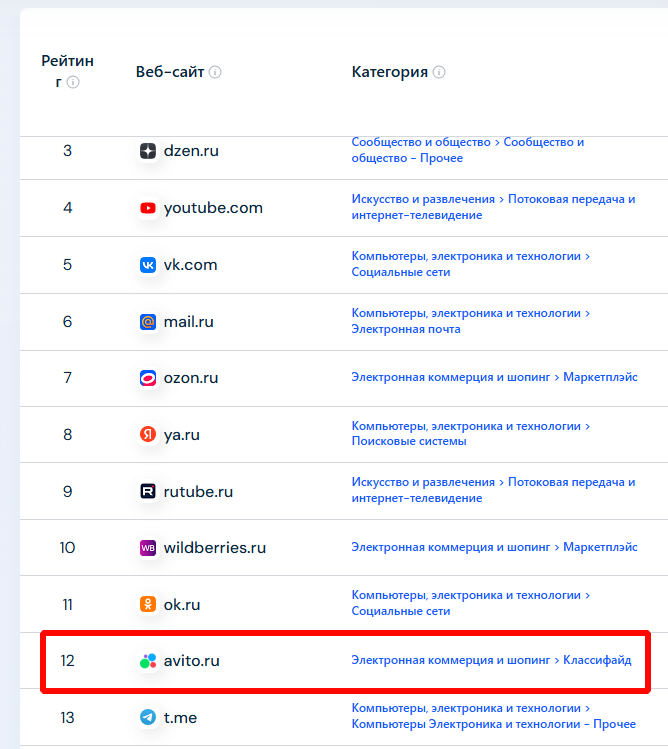
Task: Click the avito.ru colored dots icon
Action: (x=148, y=661)
